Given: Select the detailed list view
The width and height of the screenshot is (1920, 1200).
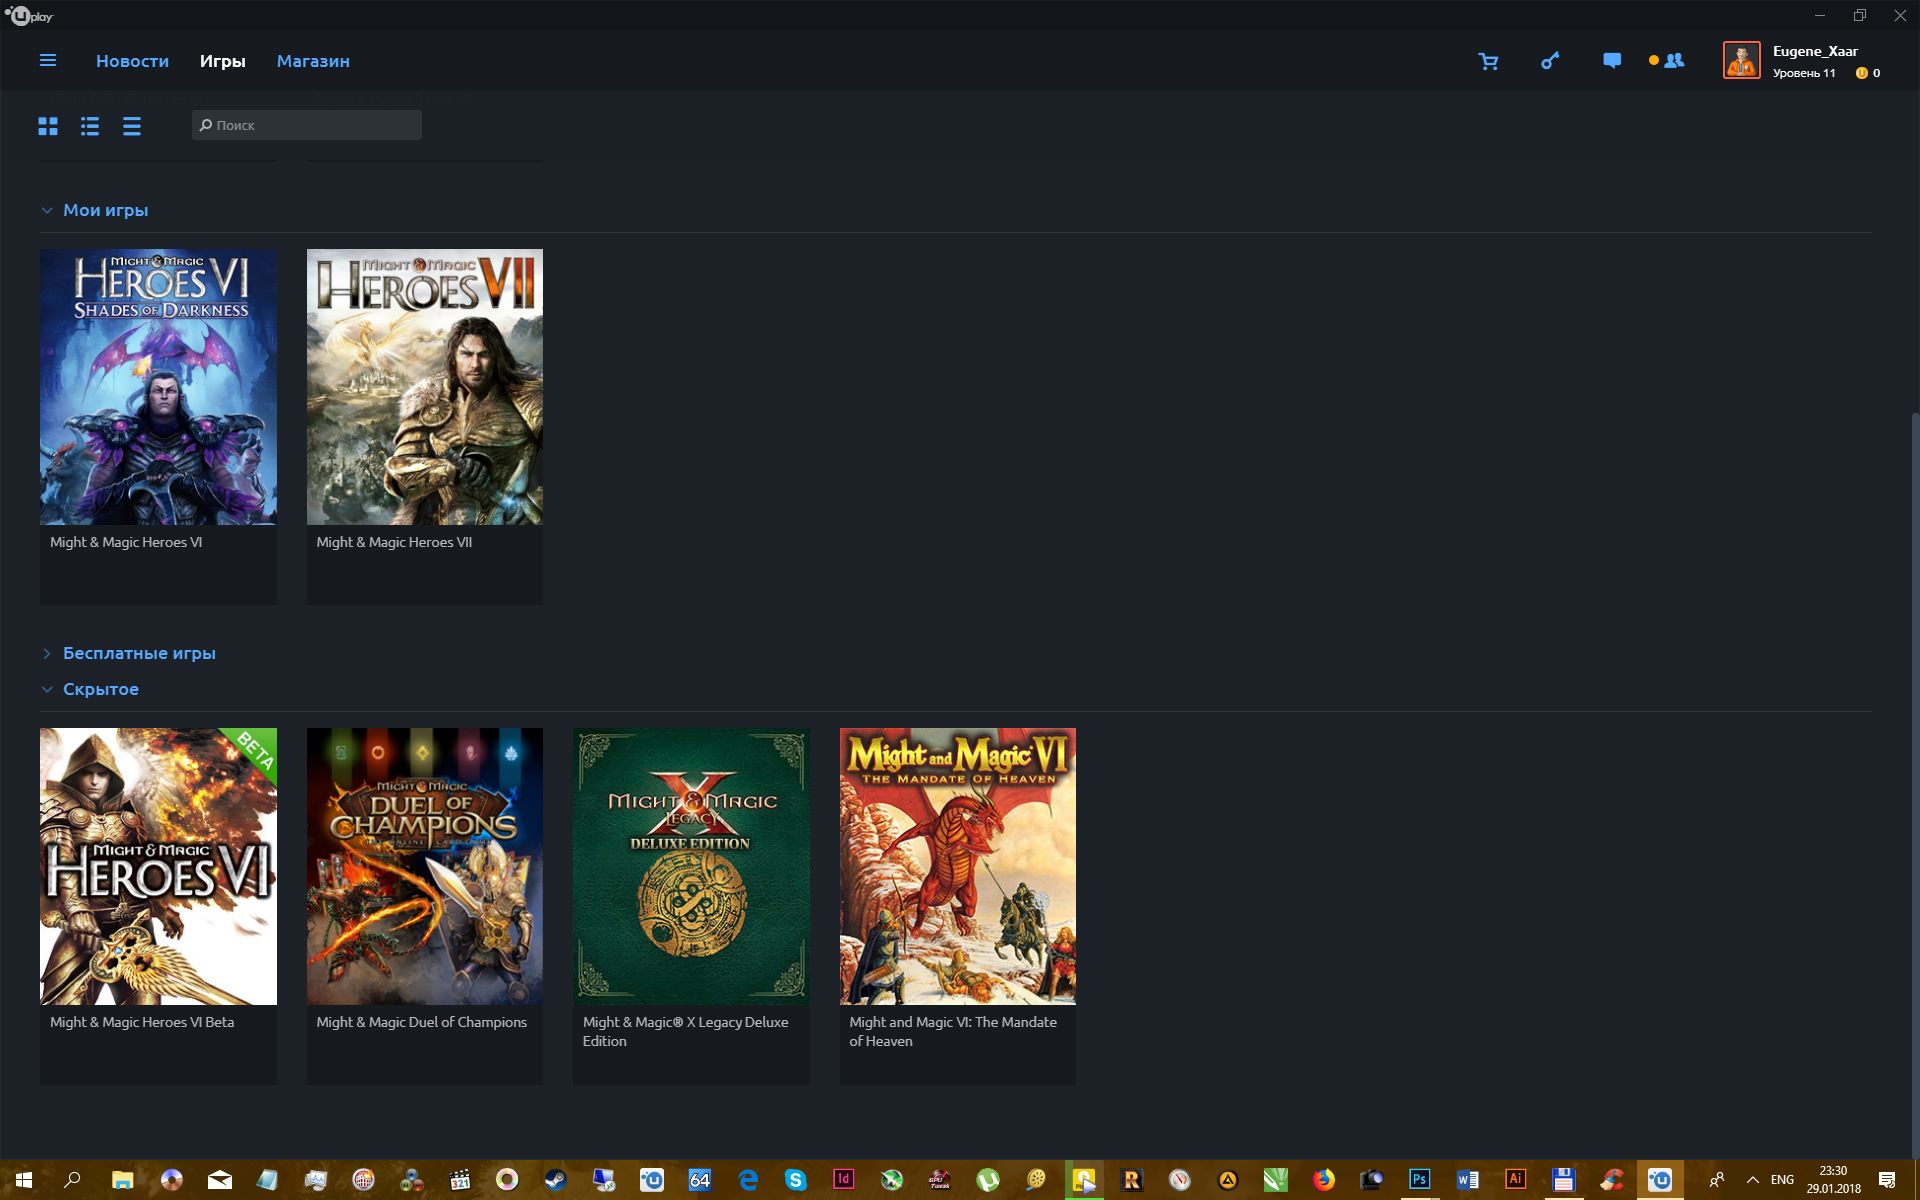Looking at the screenshot, I should pyautogui.click(x=90, y=126).
